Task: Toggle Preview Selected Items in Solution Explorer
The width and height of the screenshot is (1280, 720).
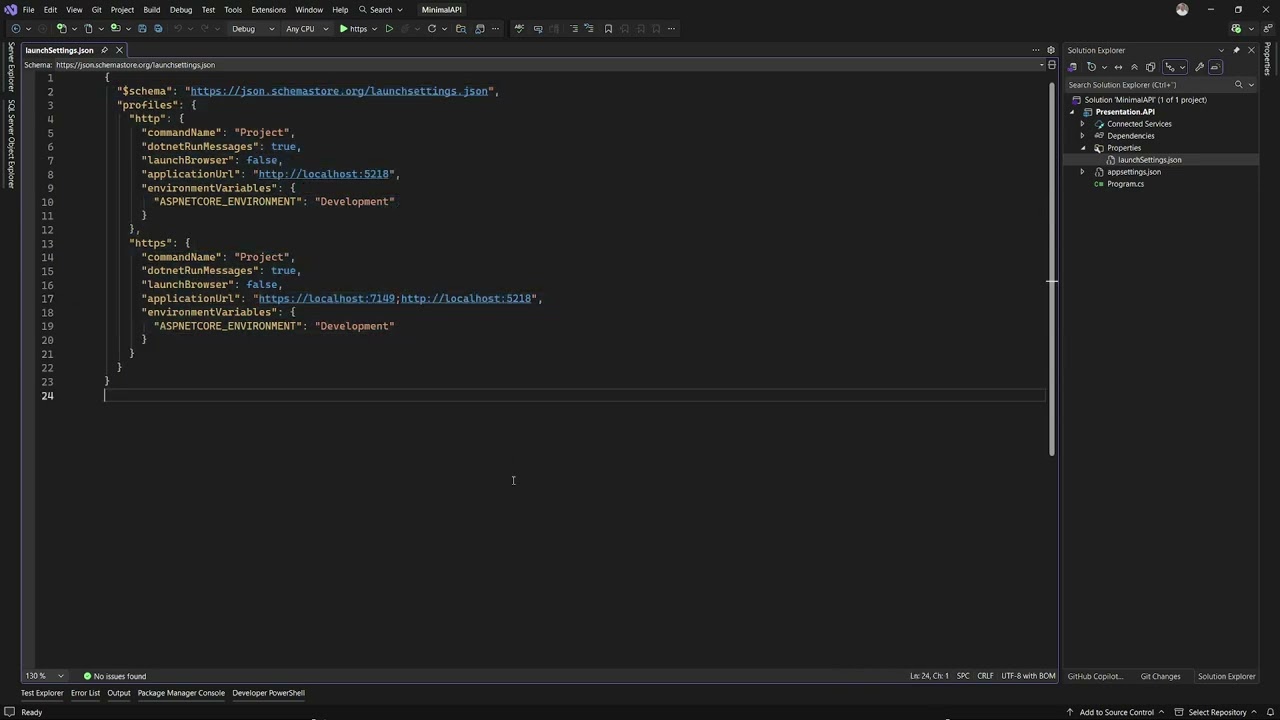Action: 1215,67
